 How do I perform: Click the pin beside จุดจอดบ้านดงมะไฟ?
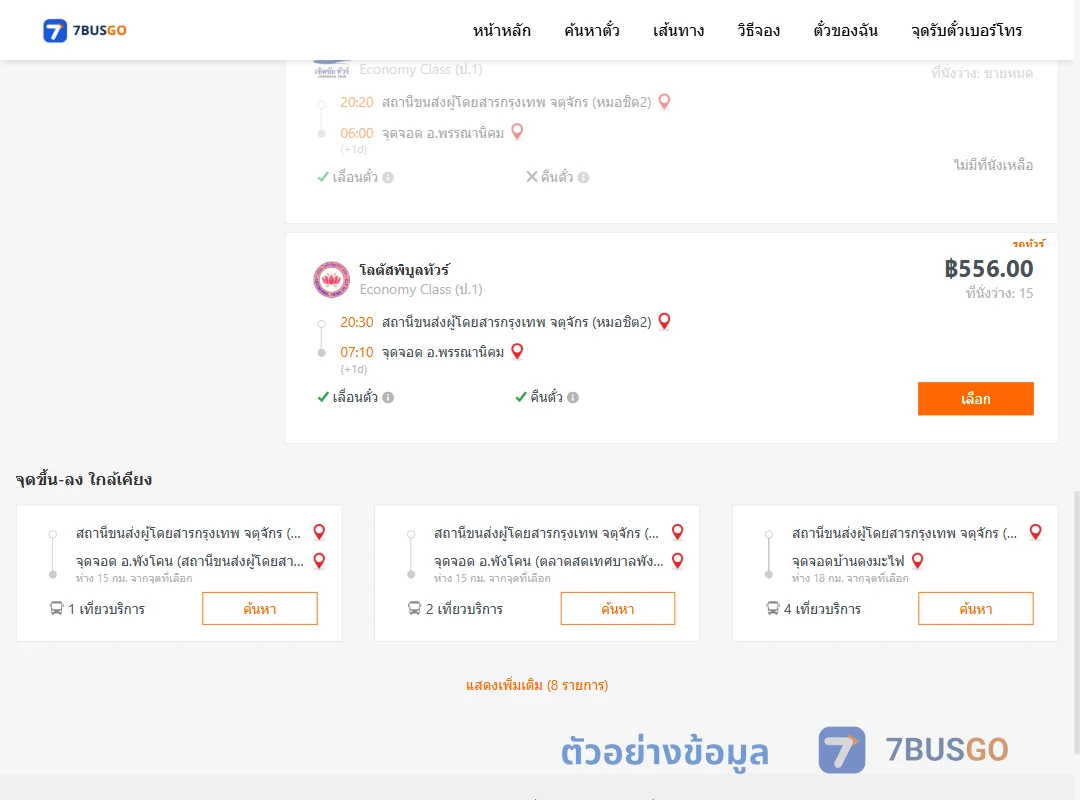917,561
